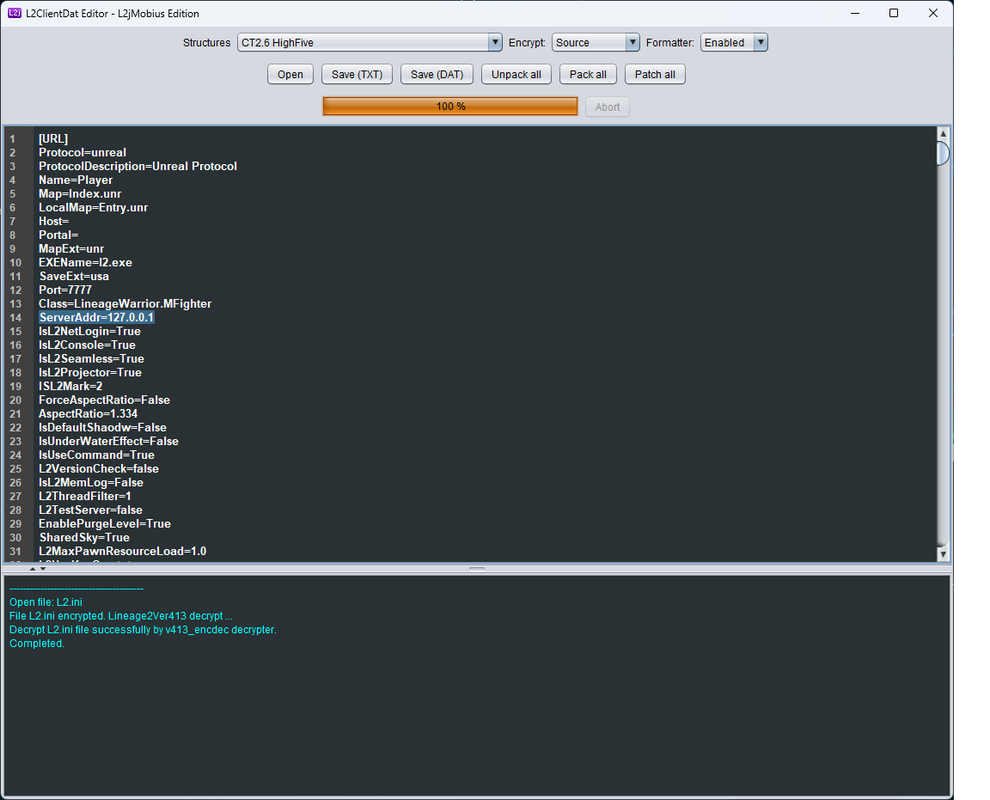
Task: Click the IsL2Console=True line
Action: click(87, 345)
